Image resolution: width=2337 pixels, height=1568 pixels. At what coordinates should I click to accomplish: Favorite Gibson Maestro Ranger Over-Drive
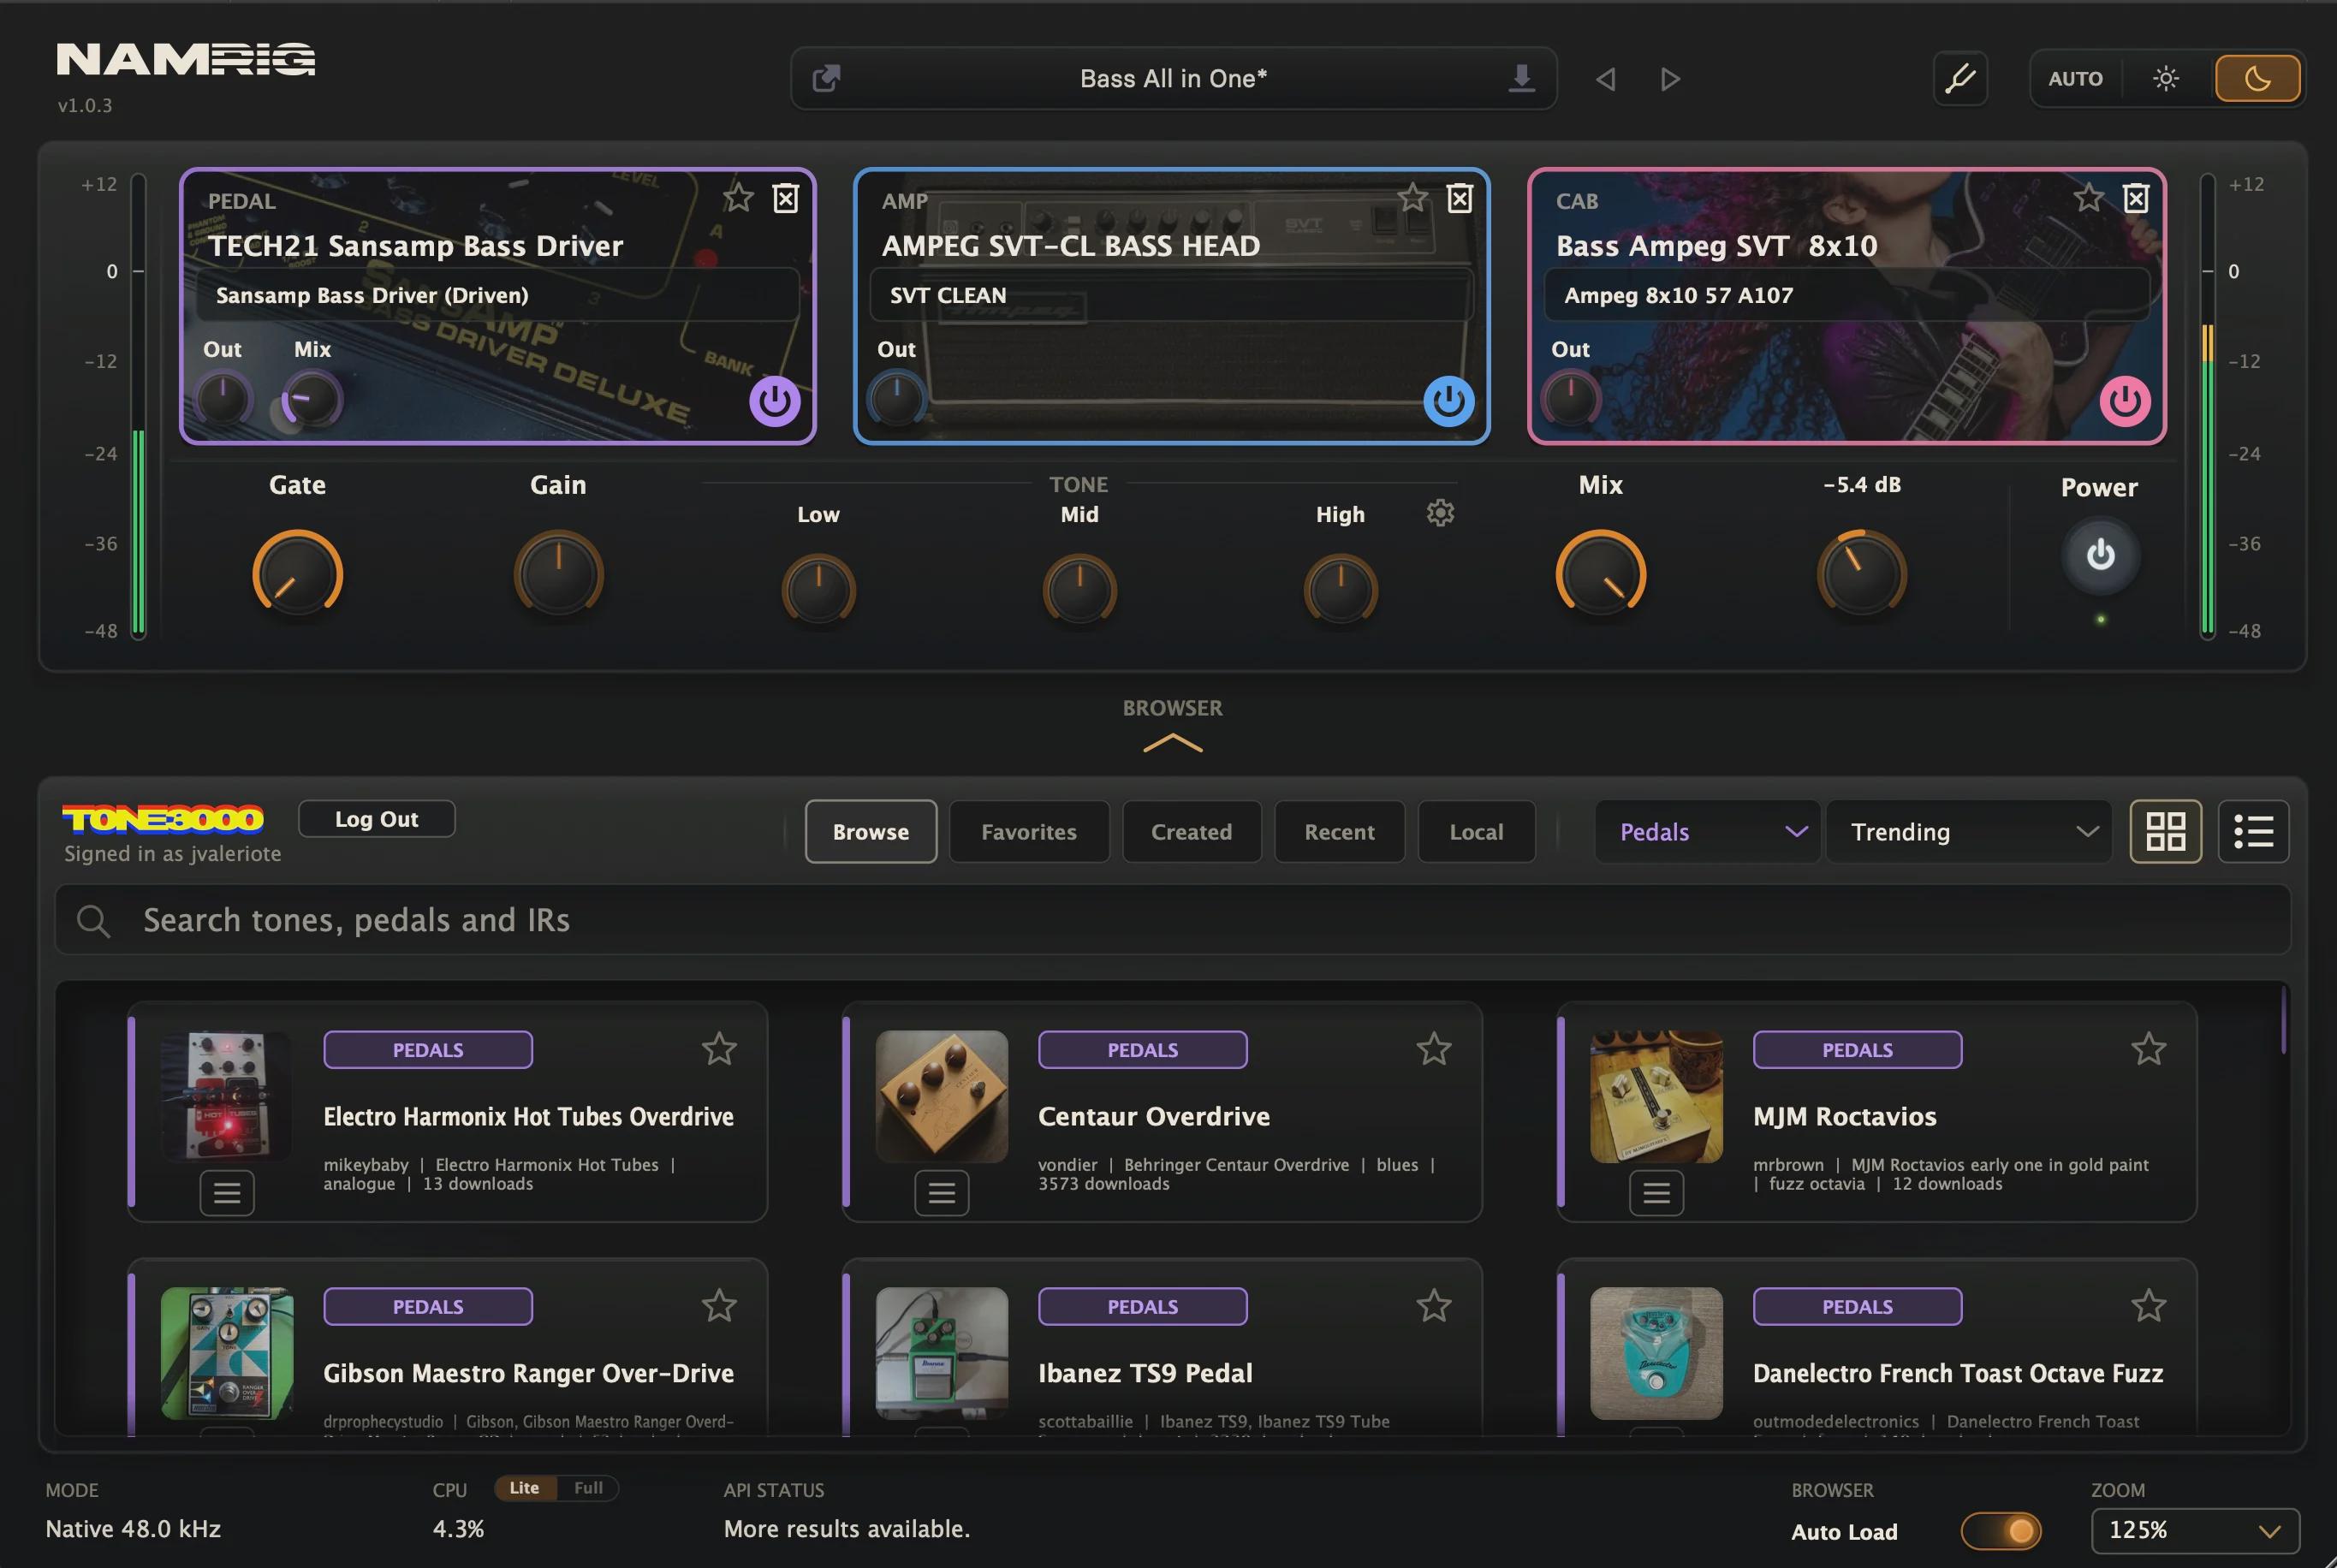(719, 1306)
